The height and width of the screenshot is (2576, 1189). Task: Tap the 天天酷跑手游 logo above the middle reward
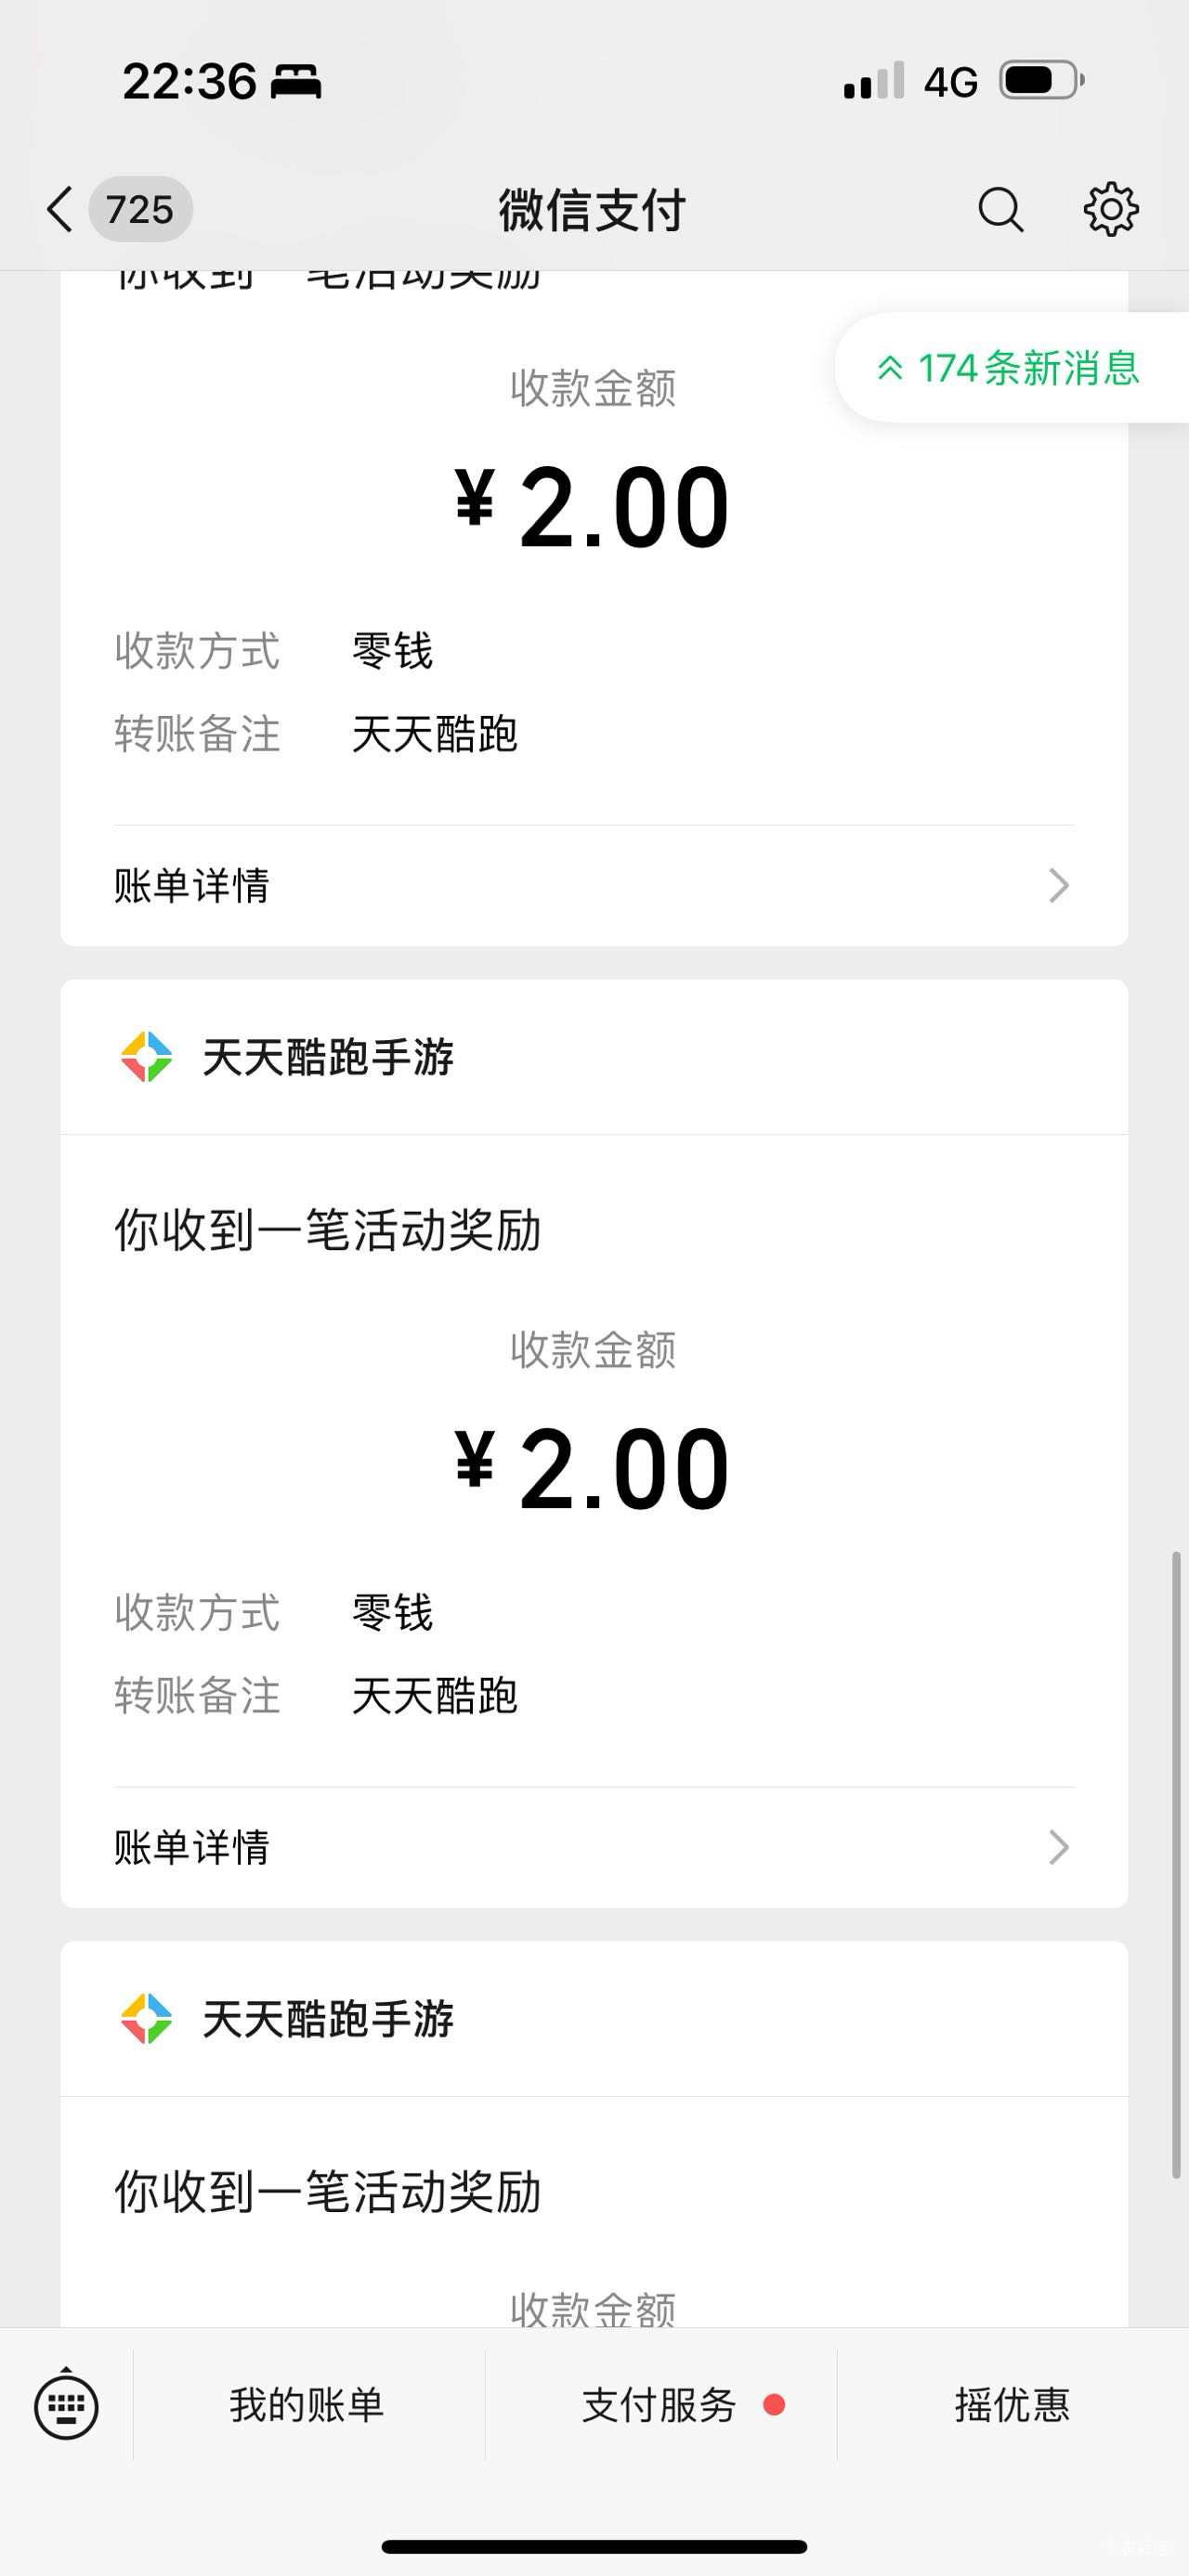point(146,1057)
